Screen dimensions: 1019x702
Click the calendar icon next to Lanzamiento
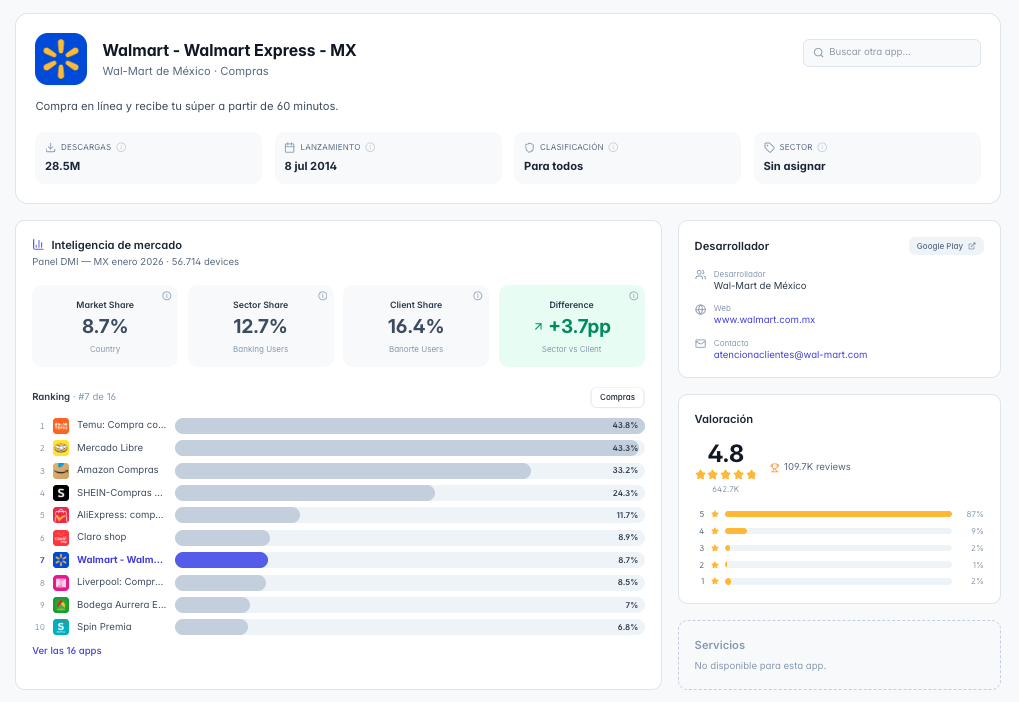[x=290, y=148]
